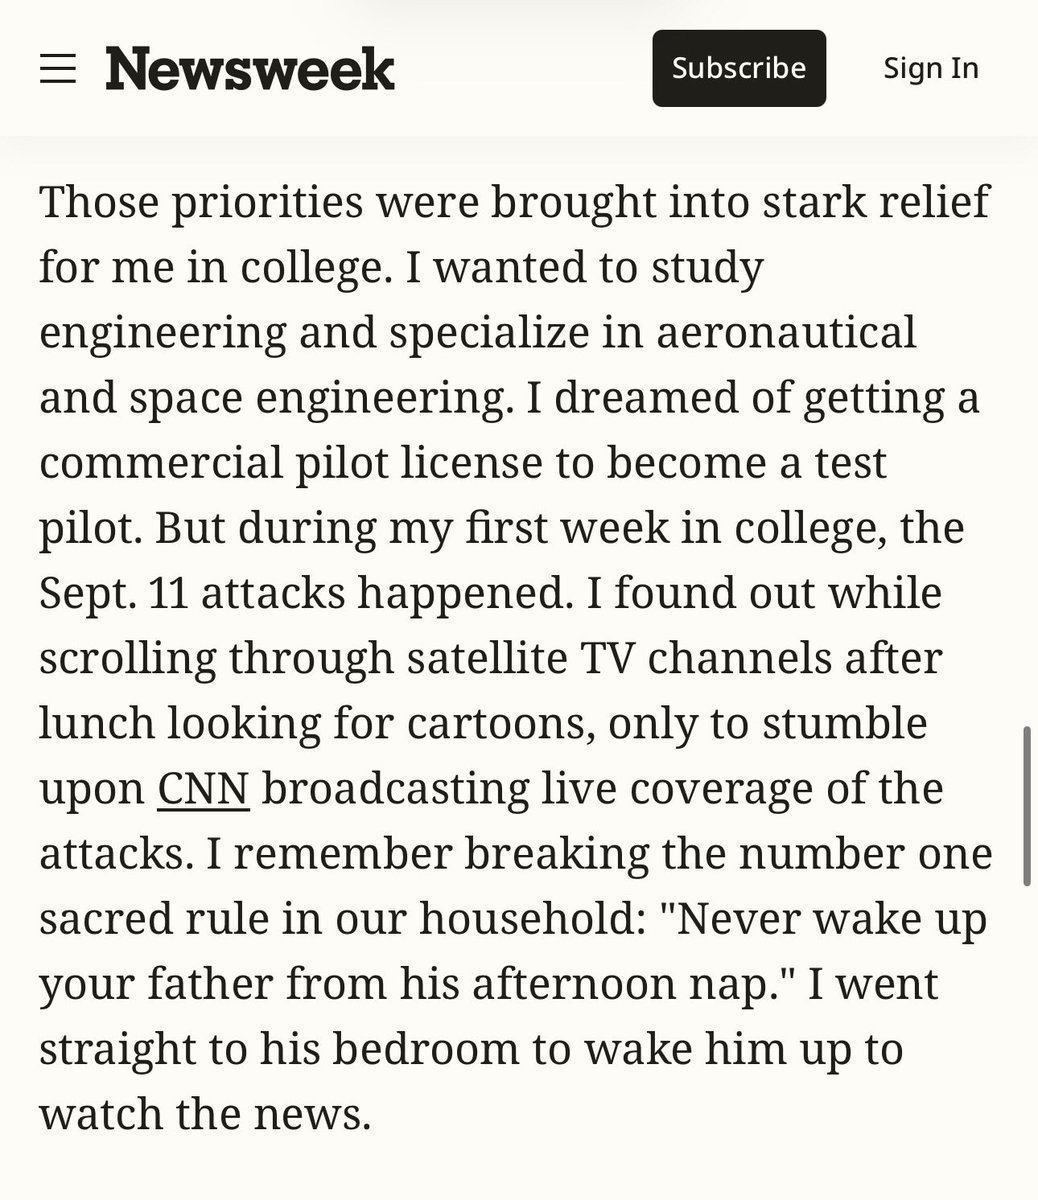Viewport: 1038px width, 1200px height.
Task: Open the hamburger navigation menu
Action: 58,68
